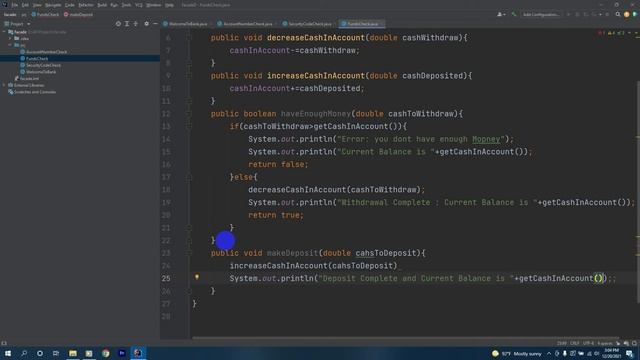This screenshot has height=360, width=640.
Task: Open the notification center icon
Action: pyautogui.click(x=630, y=353)
